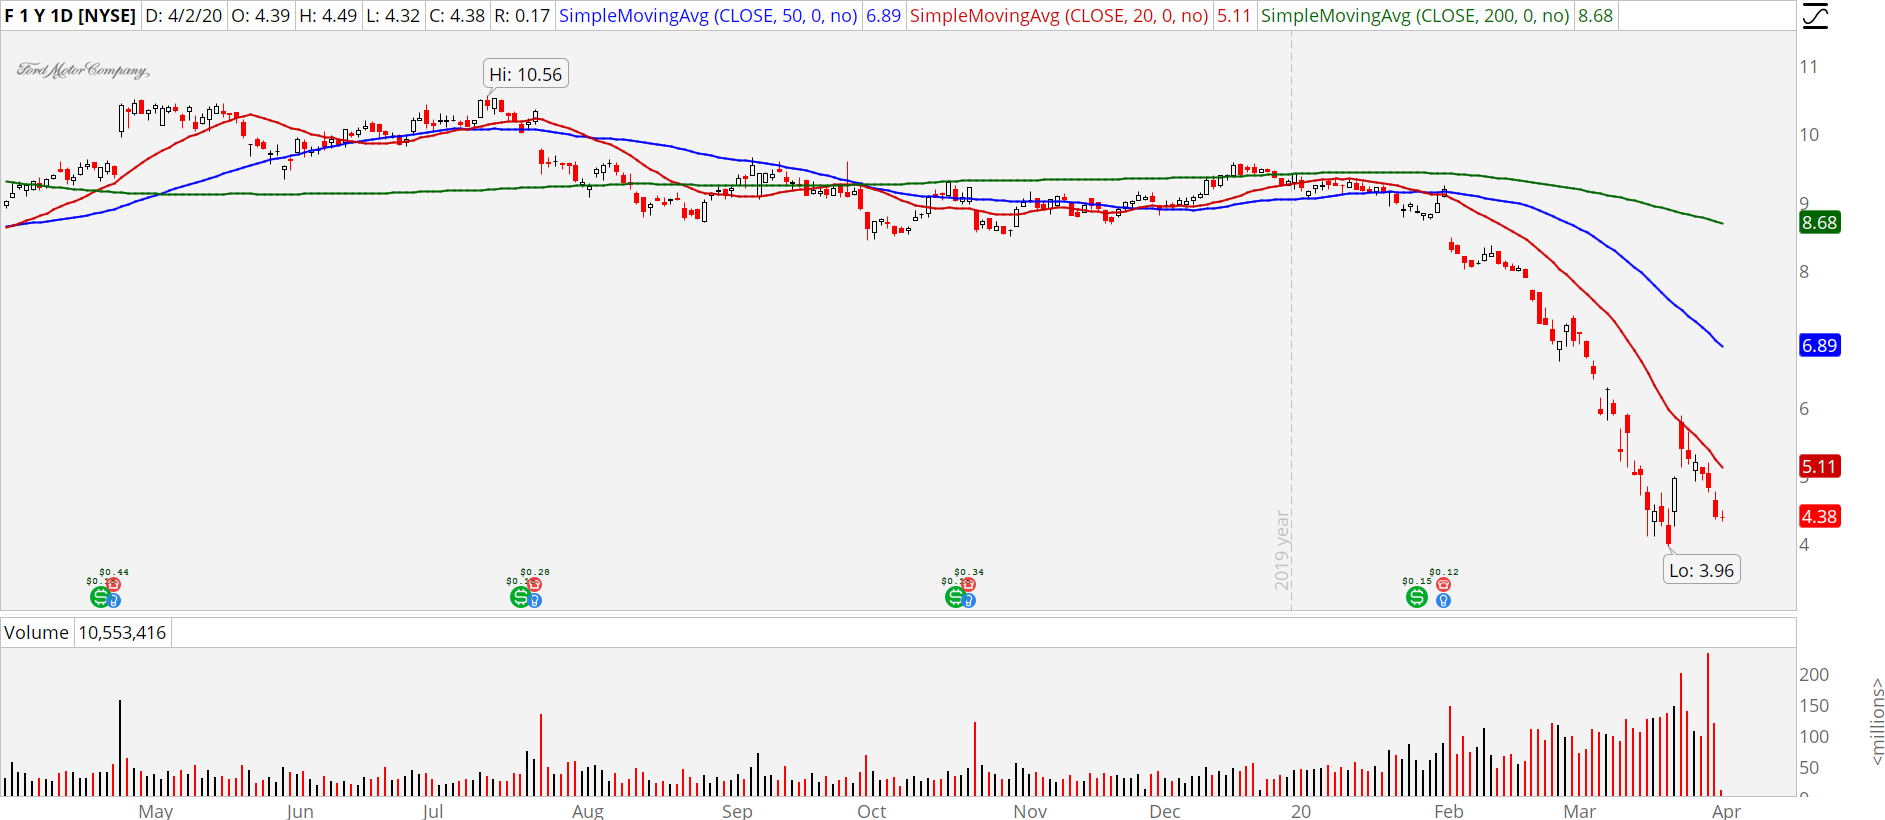Click the 150 mark on the volume axis

click(1814, 706)
